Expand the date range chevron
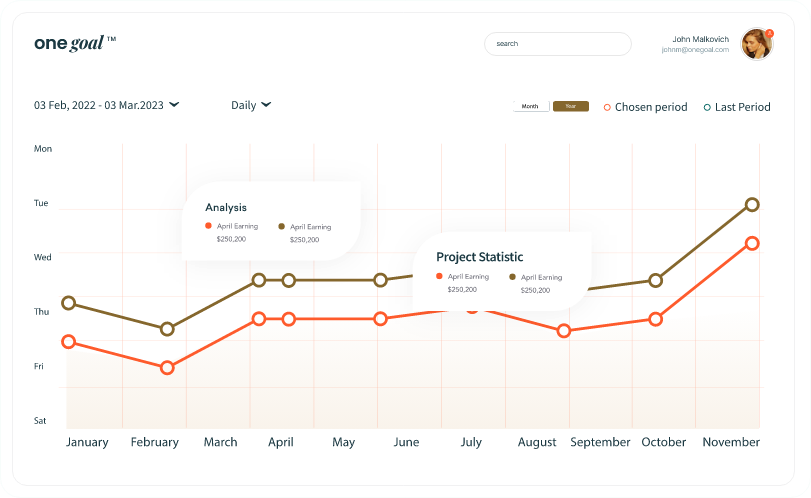811x498 pixels. [x=174, y=104]
